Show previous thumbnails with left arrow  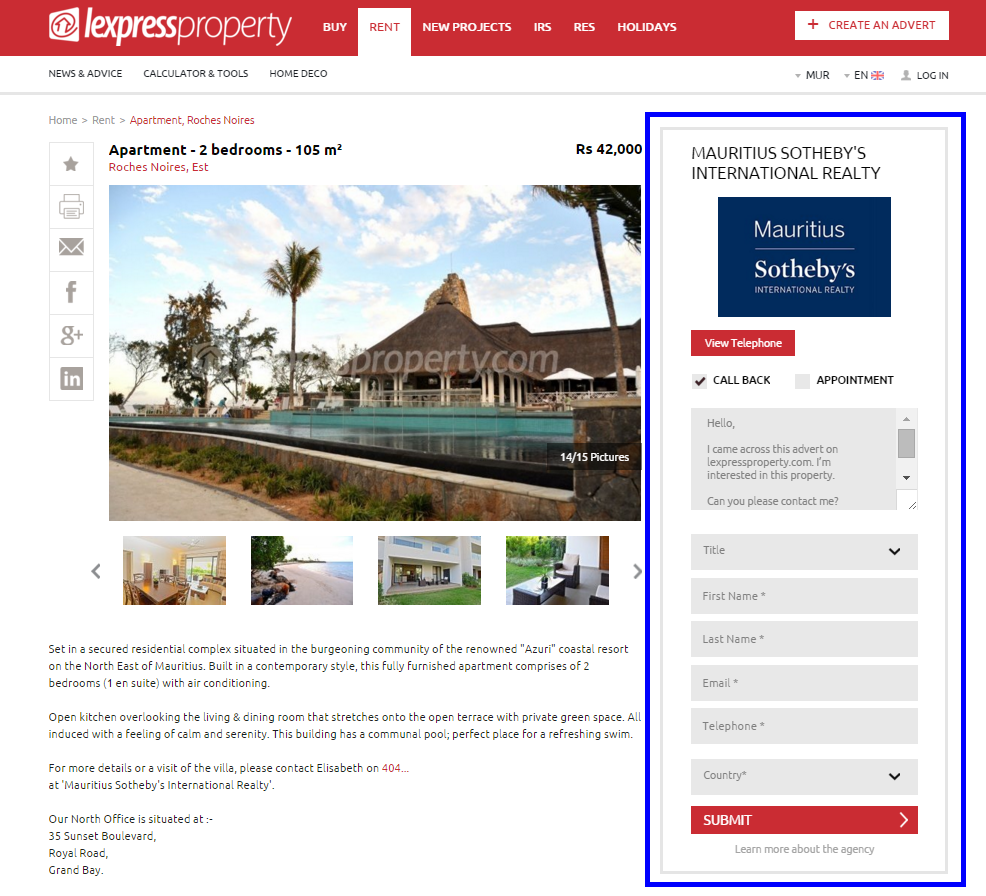96,571
